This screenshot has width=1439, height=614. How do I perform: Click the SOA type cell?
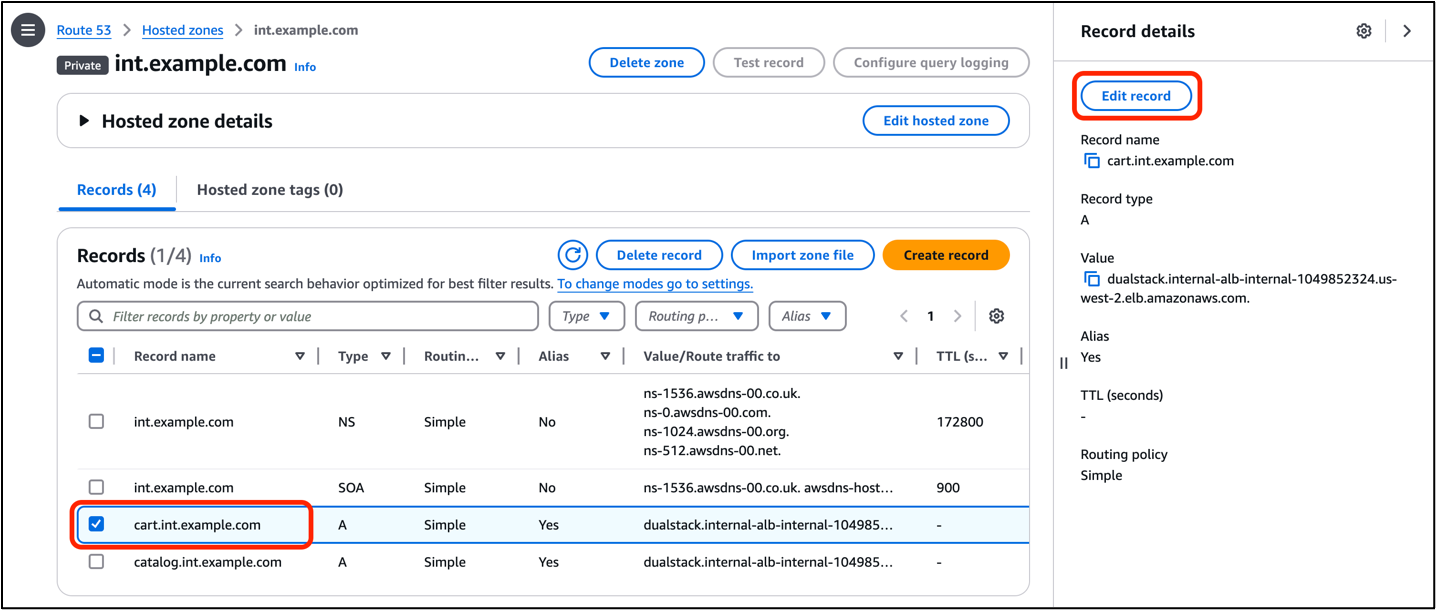pos(351,488)
